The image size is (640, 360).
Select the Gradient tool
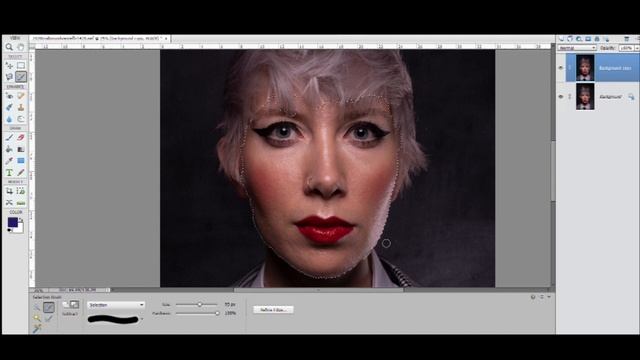pos(21,149)
